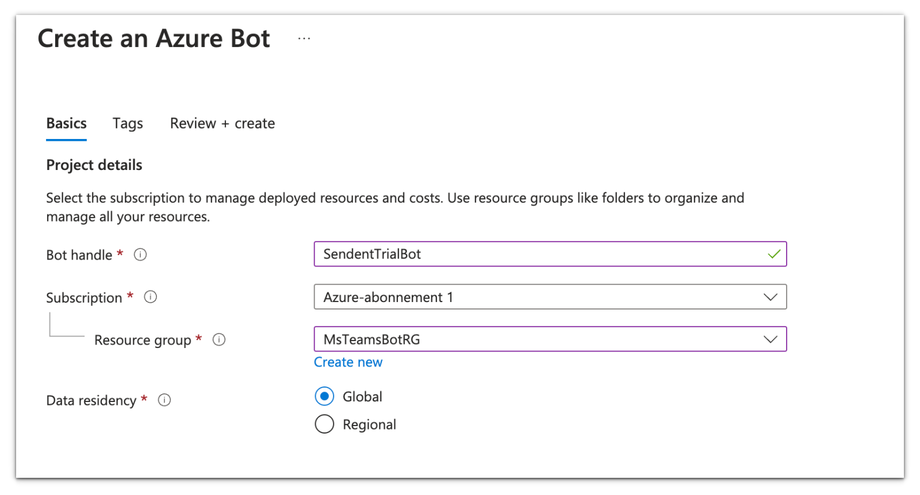920x495 pixels.
Task: Expand the Subscription dropdown chevron
Action: [770, 297]
